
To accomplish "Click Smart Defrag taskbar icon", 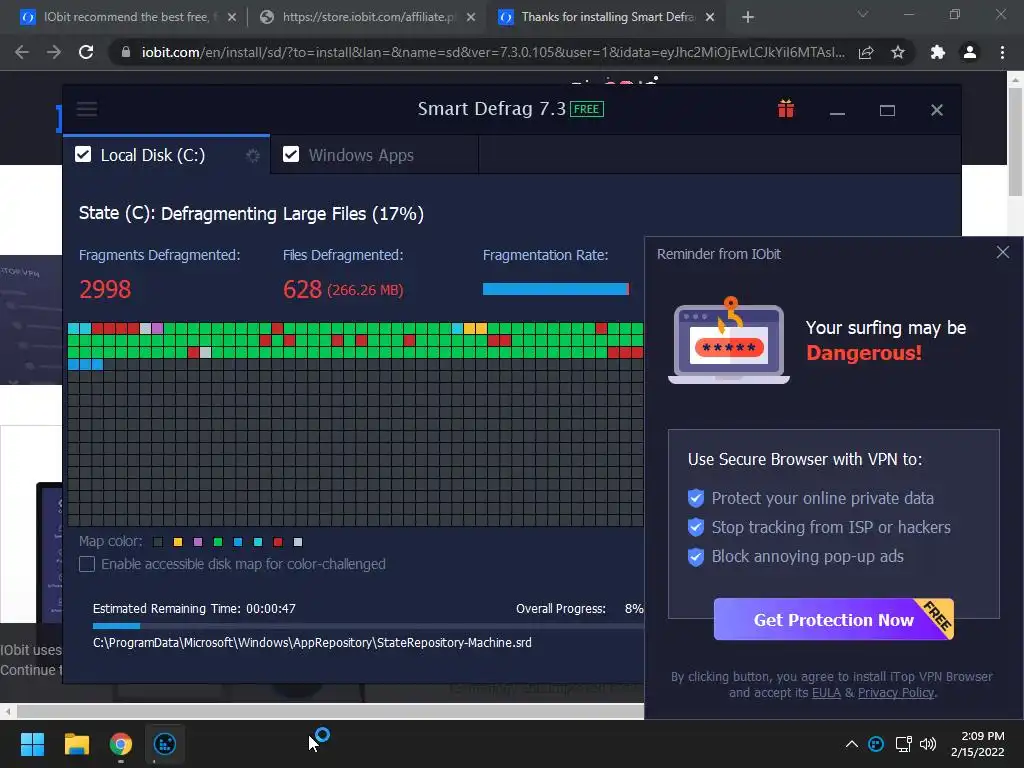I will [165, 744].
